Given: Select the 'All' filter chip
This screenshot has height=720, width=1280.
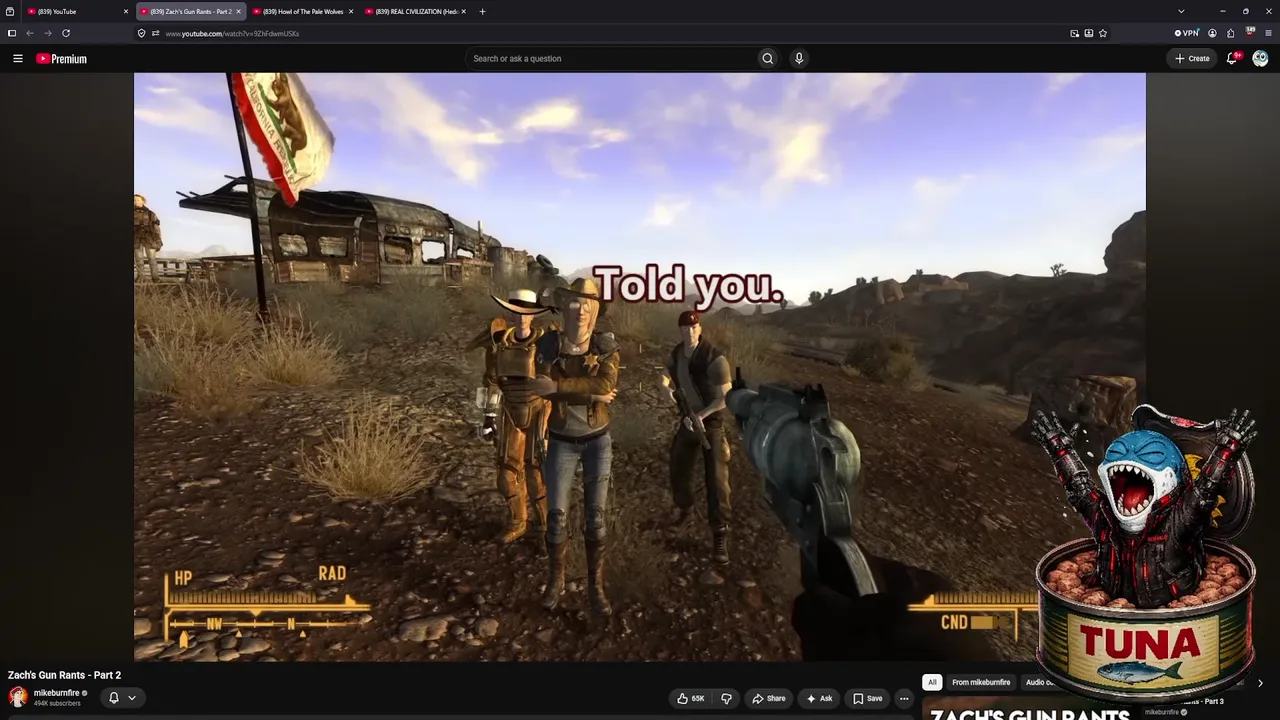Looking at the screenshot, I should [x=932, y=682].
